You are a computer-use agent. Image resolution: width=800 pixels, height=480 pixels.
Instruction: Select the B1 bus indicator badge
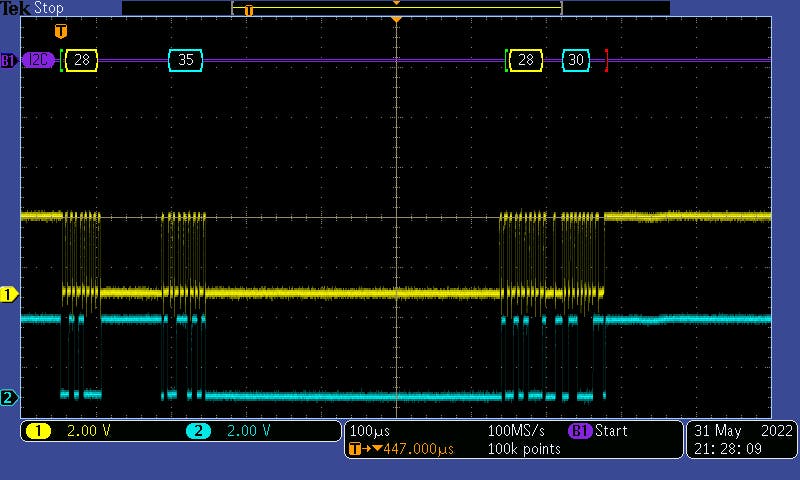8,60
